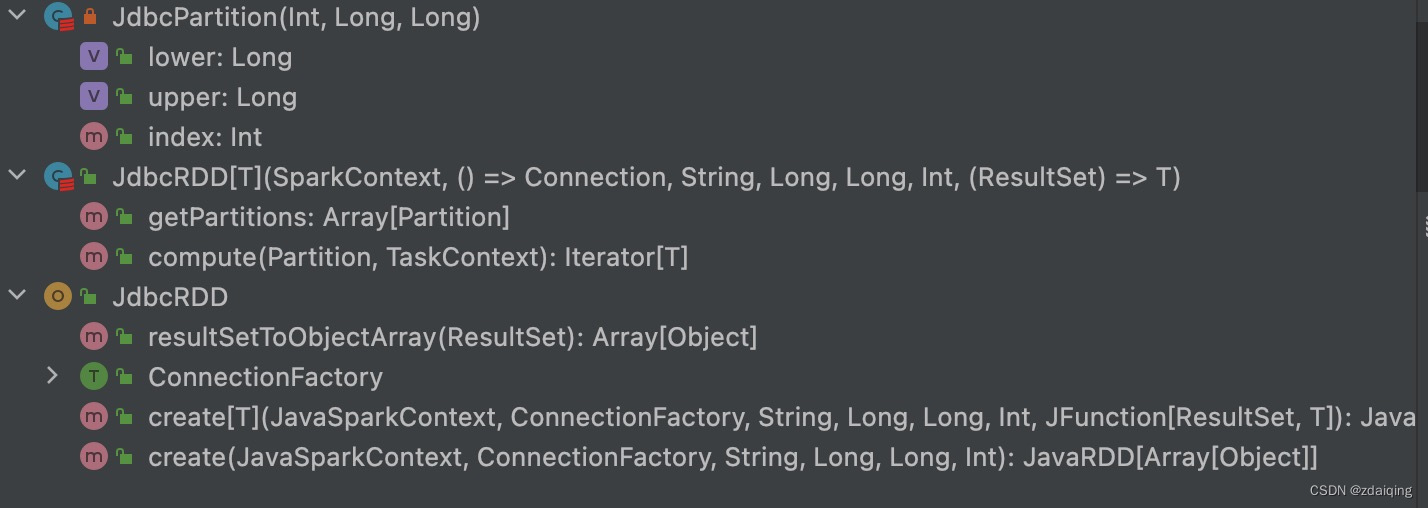Screen dimensions: 1428x508
Task: Click the purple field icon beside upper
Action: point(93,97)
